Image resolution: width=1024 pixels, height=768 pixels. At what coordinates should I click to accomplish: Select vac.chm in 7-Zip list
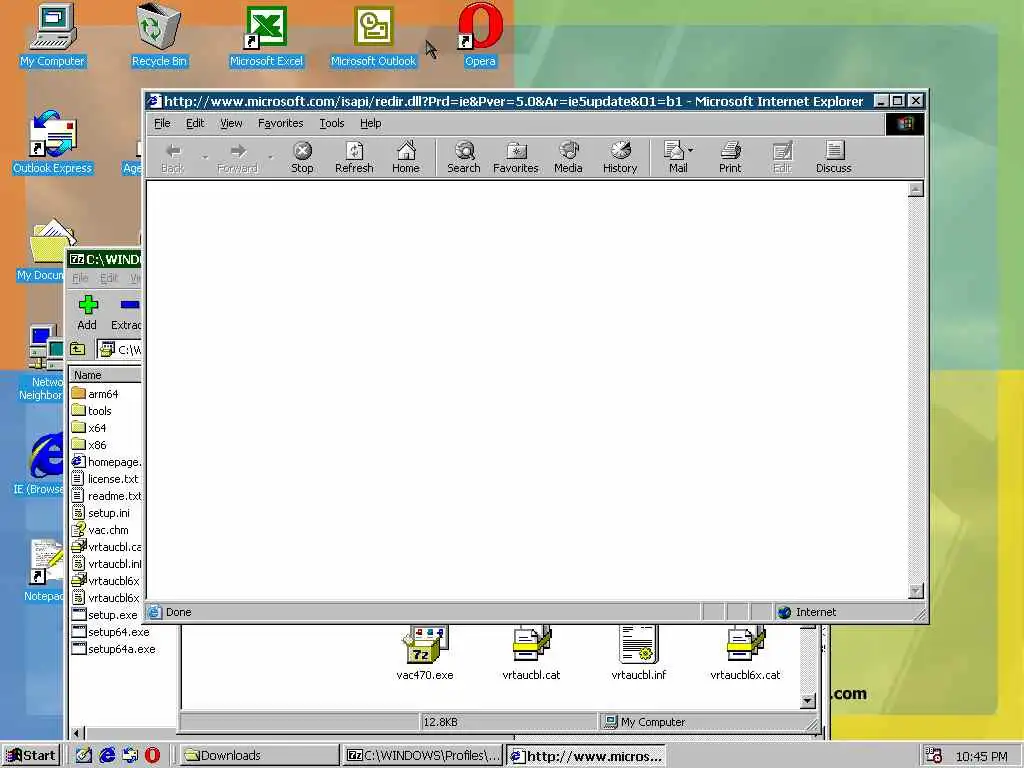(x=101, y=530)
